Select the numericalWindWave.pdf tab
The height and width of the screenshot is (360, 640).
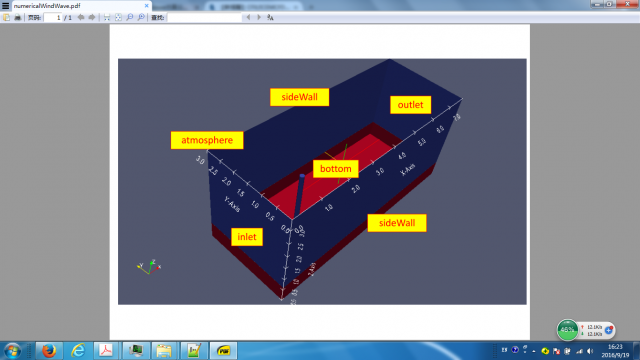point(82,6)
